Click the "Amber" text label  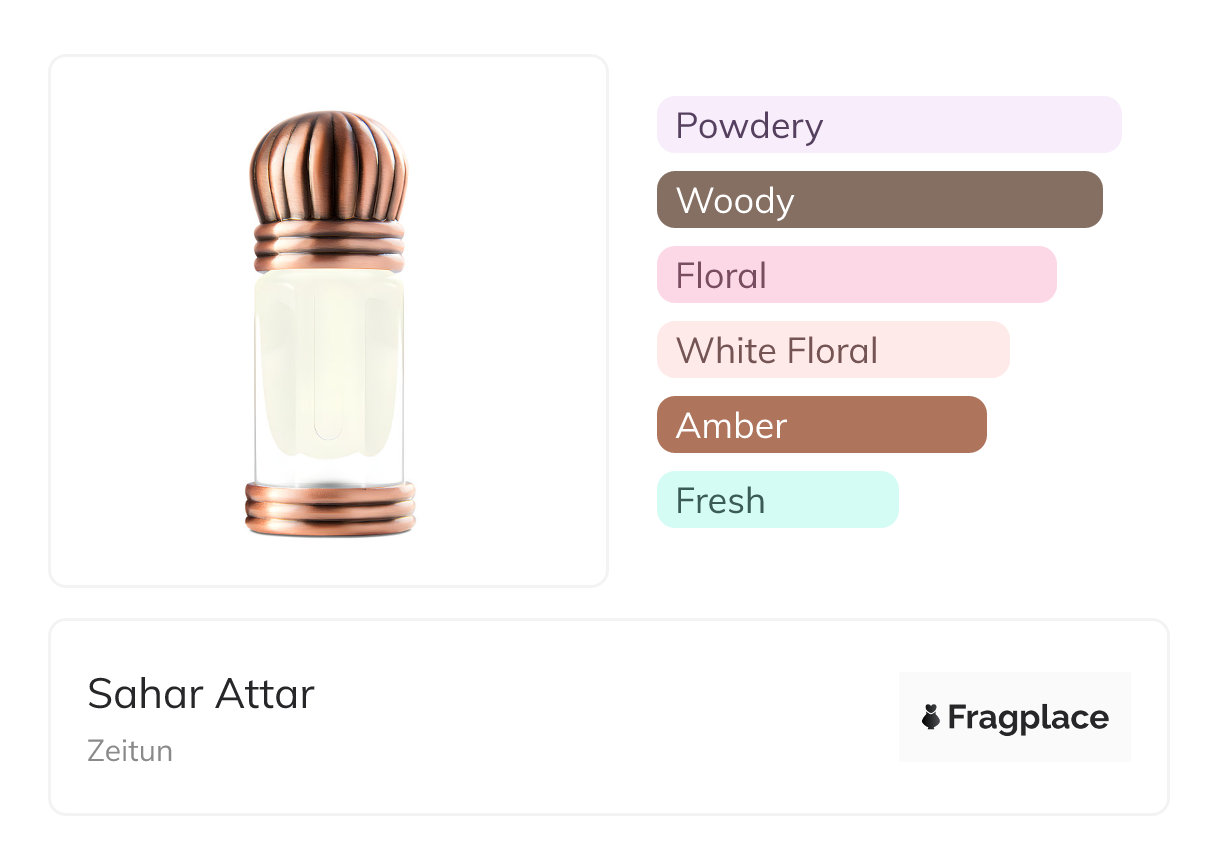tap(731, 426)
